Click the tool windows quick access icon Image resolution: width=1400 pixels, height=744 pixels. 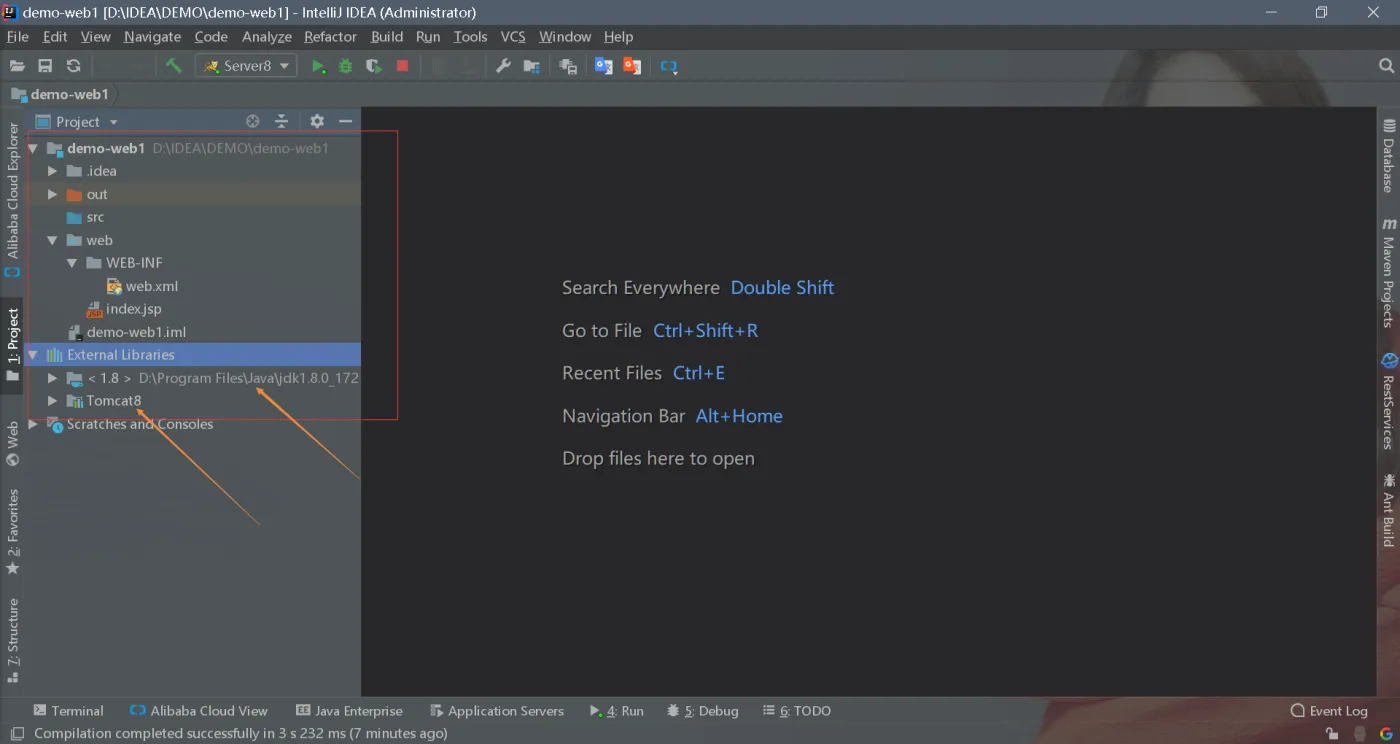coord(17,733)
